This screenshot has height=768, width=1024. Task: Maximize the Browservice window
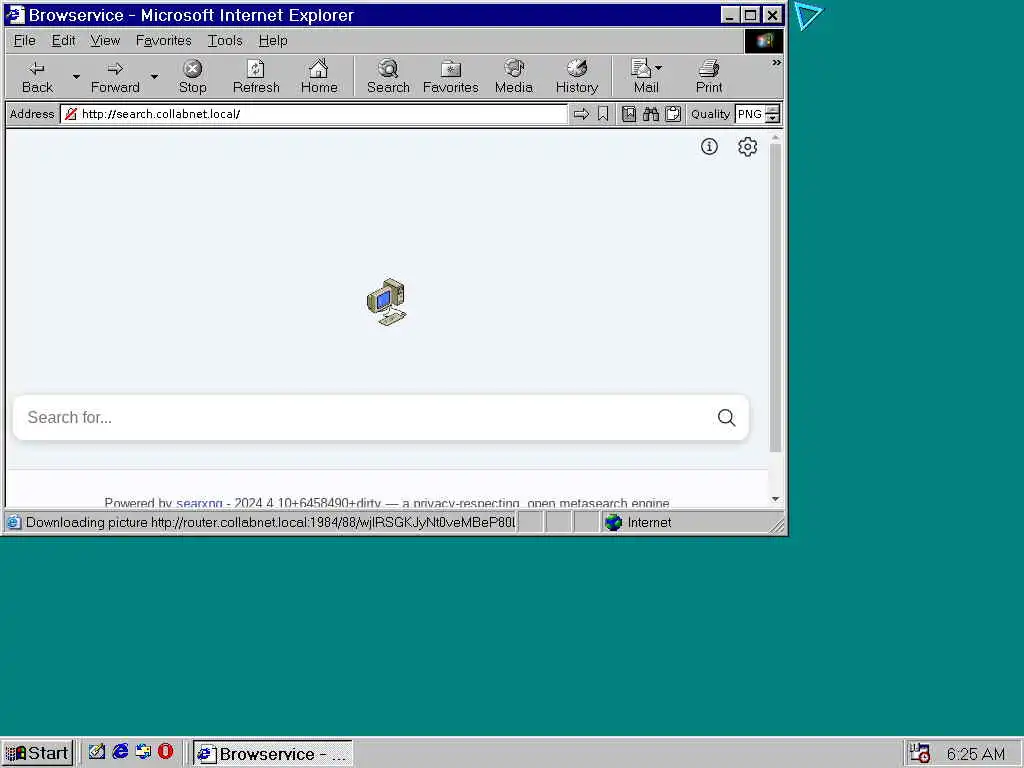(751, 15)
